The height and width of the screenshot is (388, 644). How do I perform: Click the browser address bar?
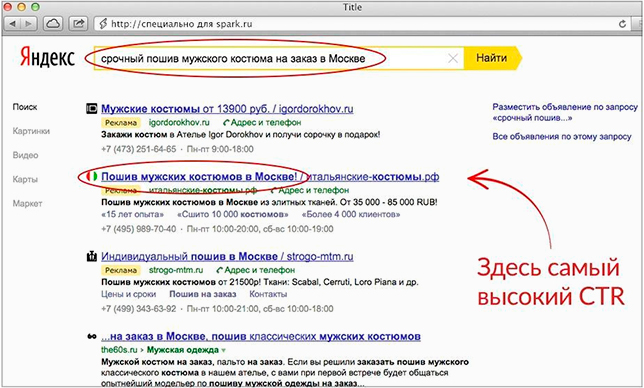(x=356, y=24)
